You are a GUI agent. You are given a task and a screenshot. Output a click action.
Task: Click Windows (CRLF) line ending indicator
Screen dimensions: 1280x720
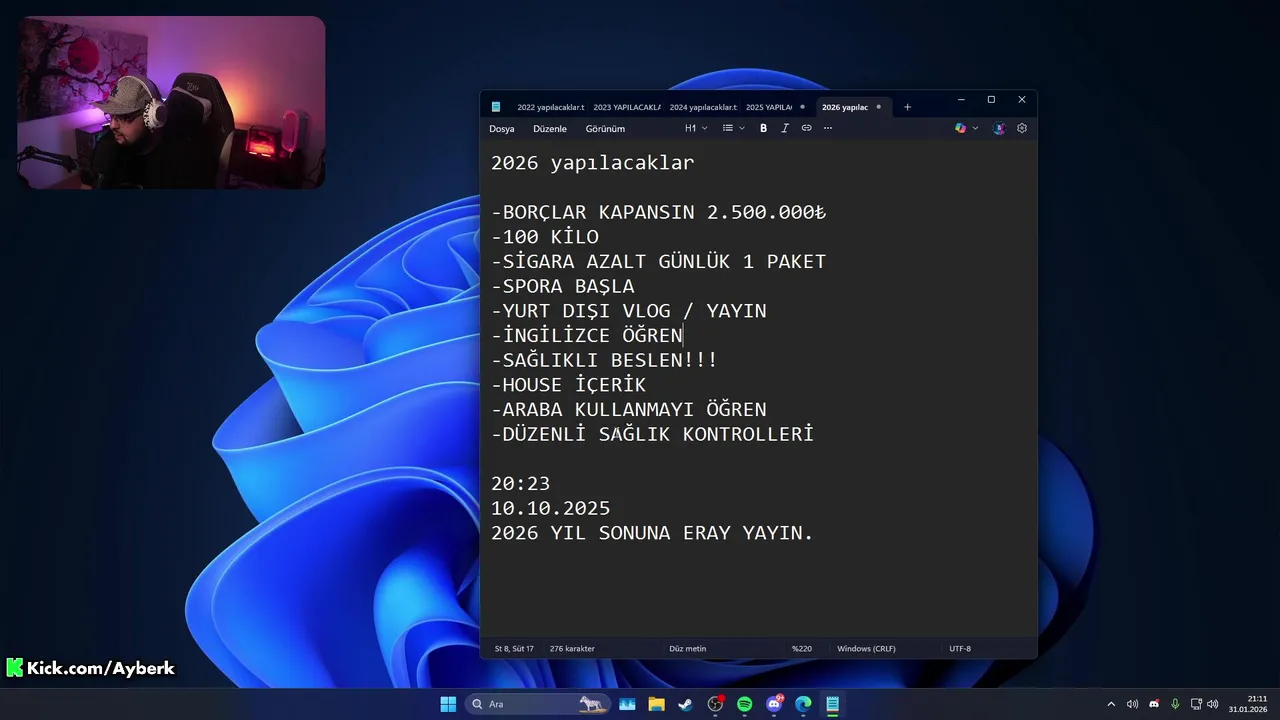pyautogui.click(x=866, y=649)
